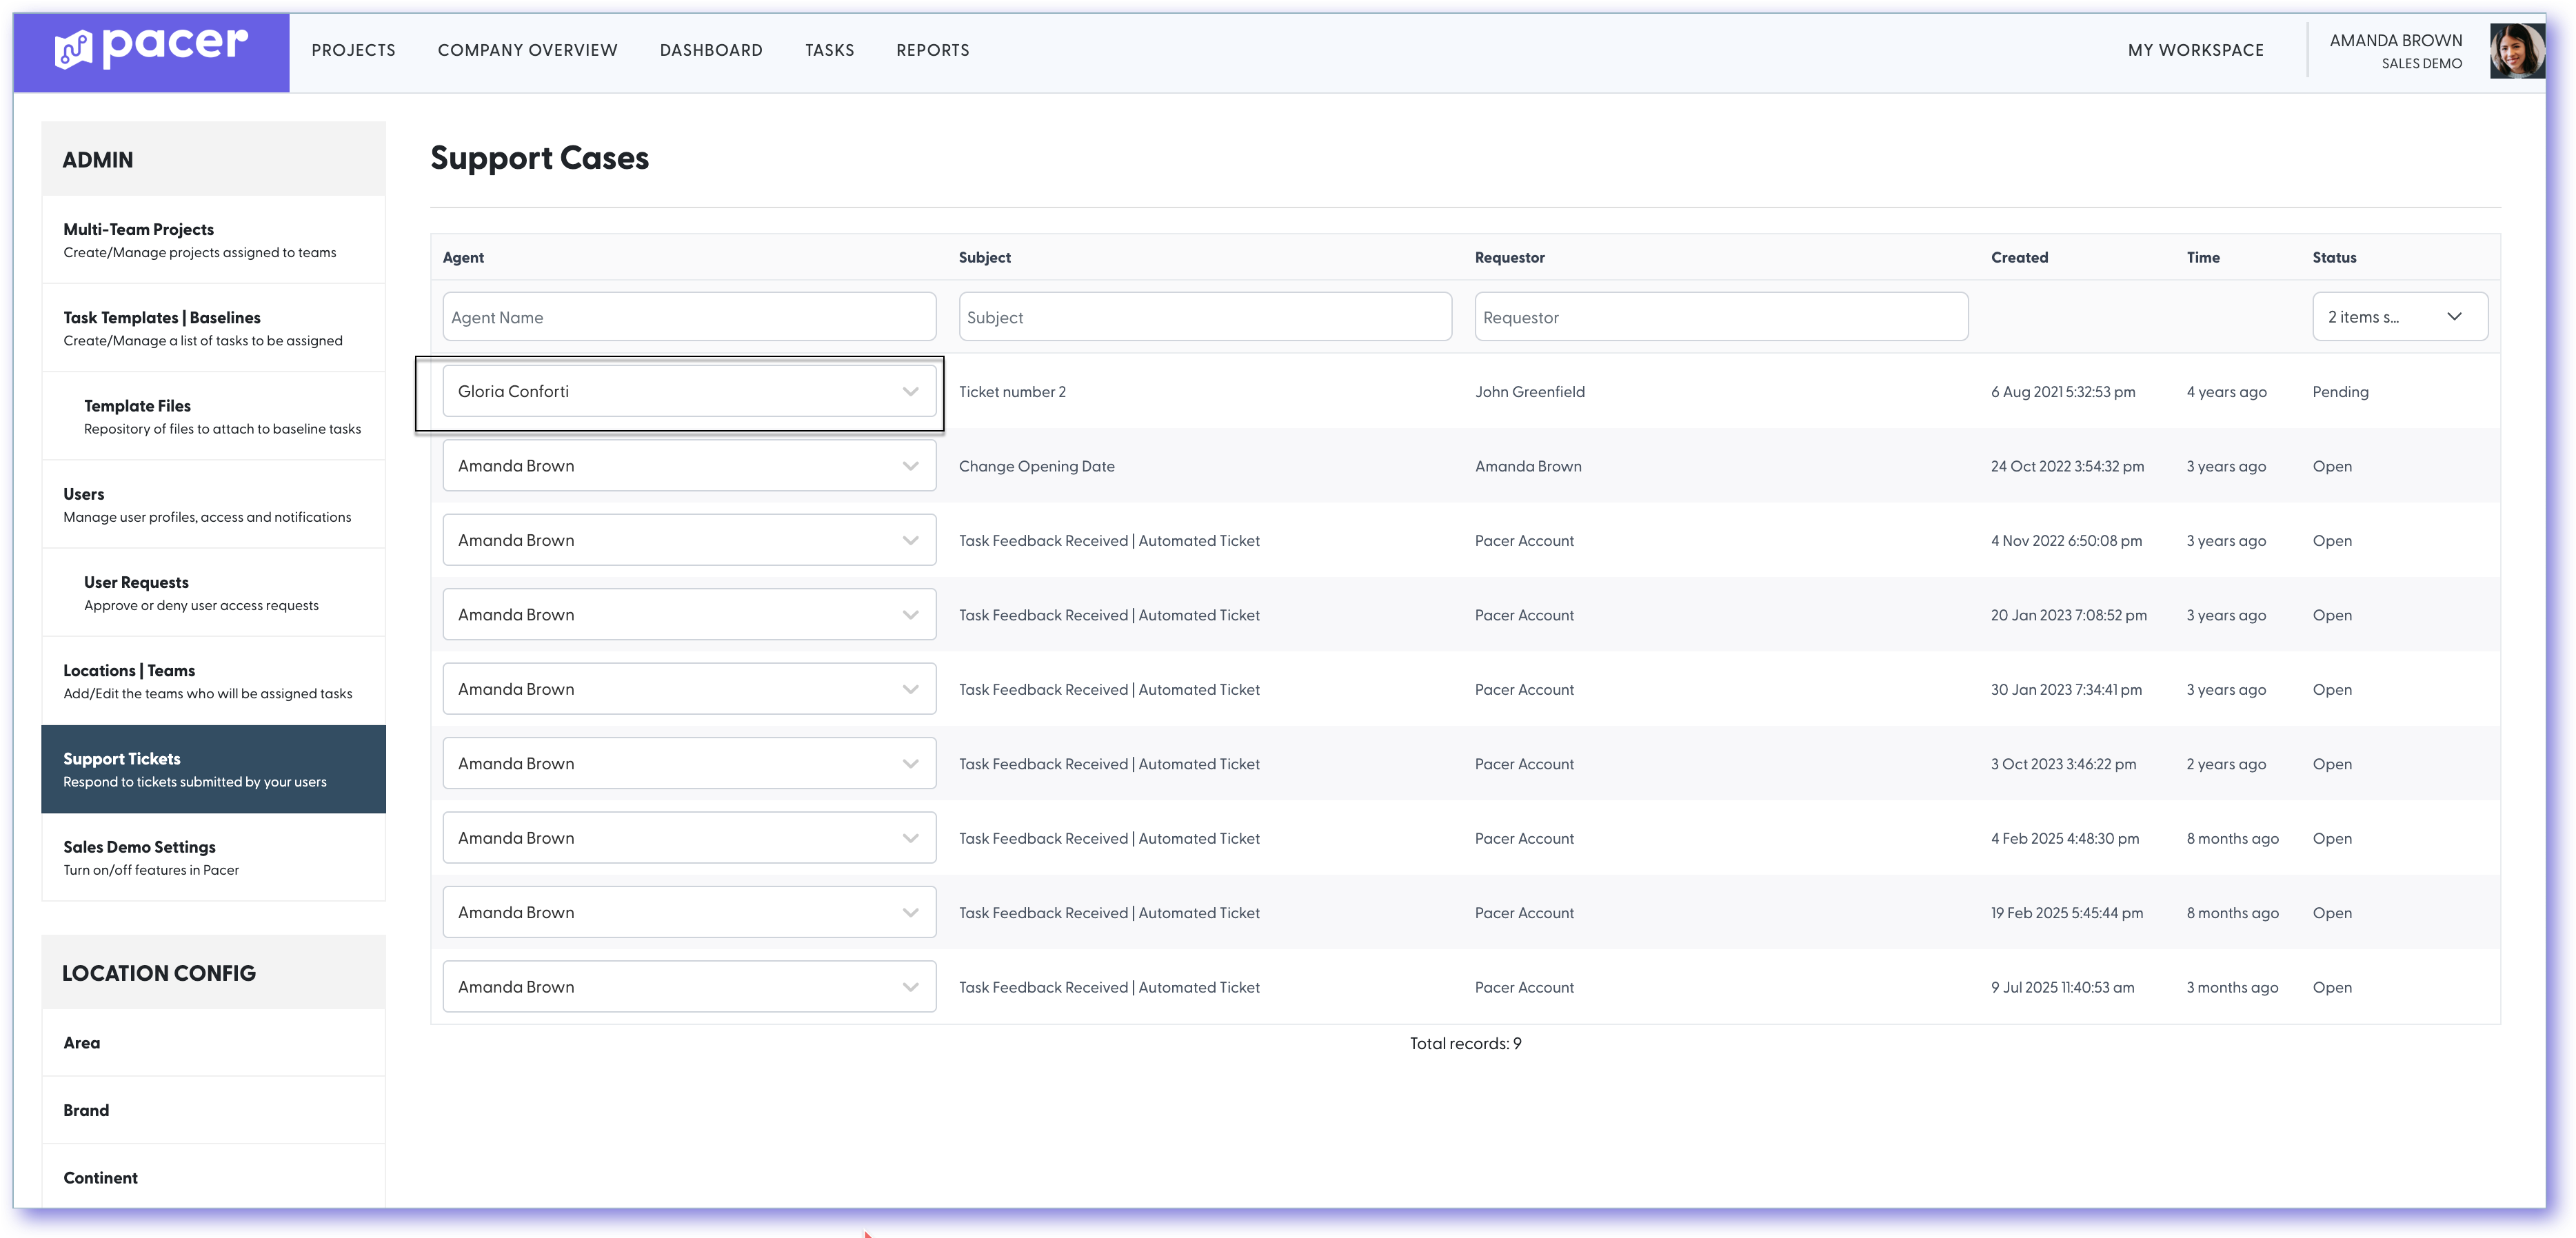Open agent dropdown for 4 Feb 2025 ticket
Screen dimensions: 2576x1238
(x=689, y=838)
